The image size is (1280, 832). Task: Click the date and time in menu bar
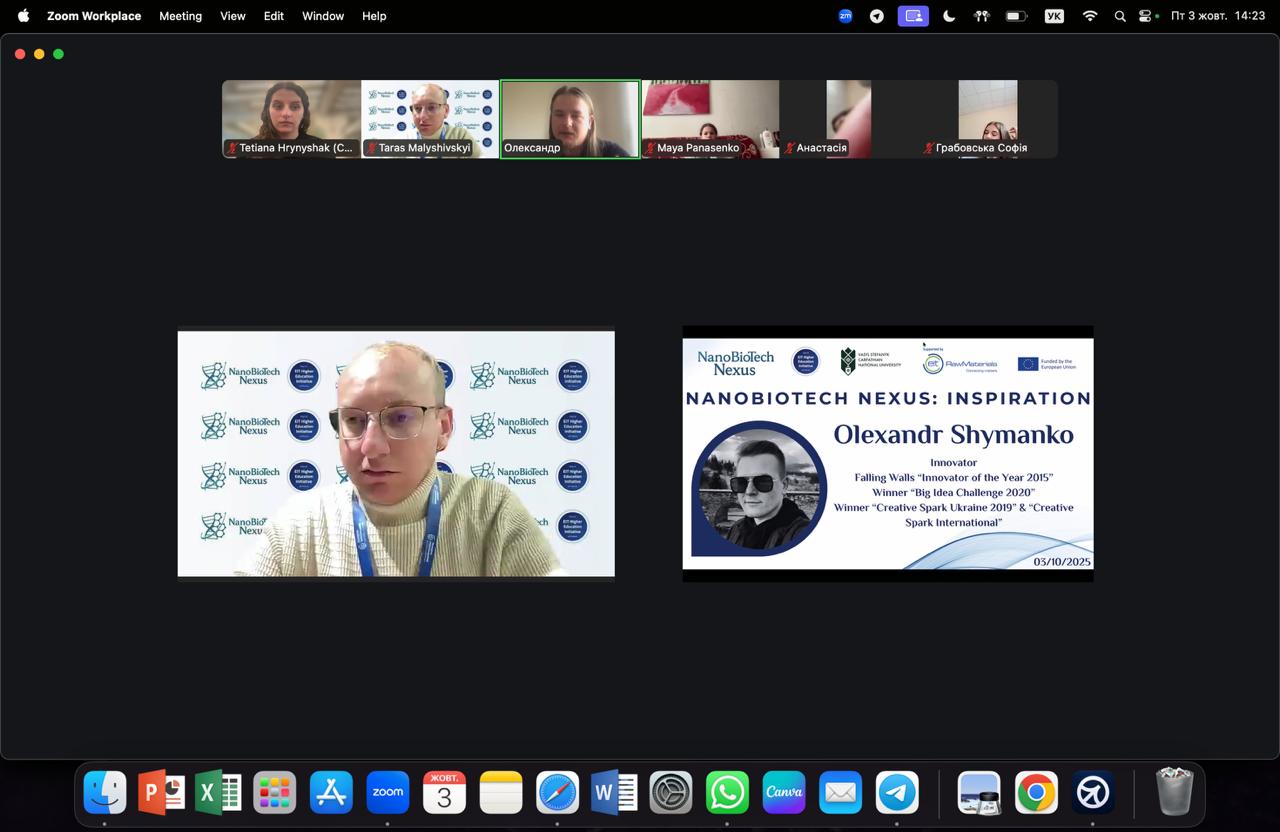[1217, 16]
